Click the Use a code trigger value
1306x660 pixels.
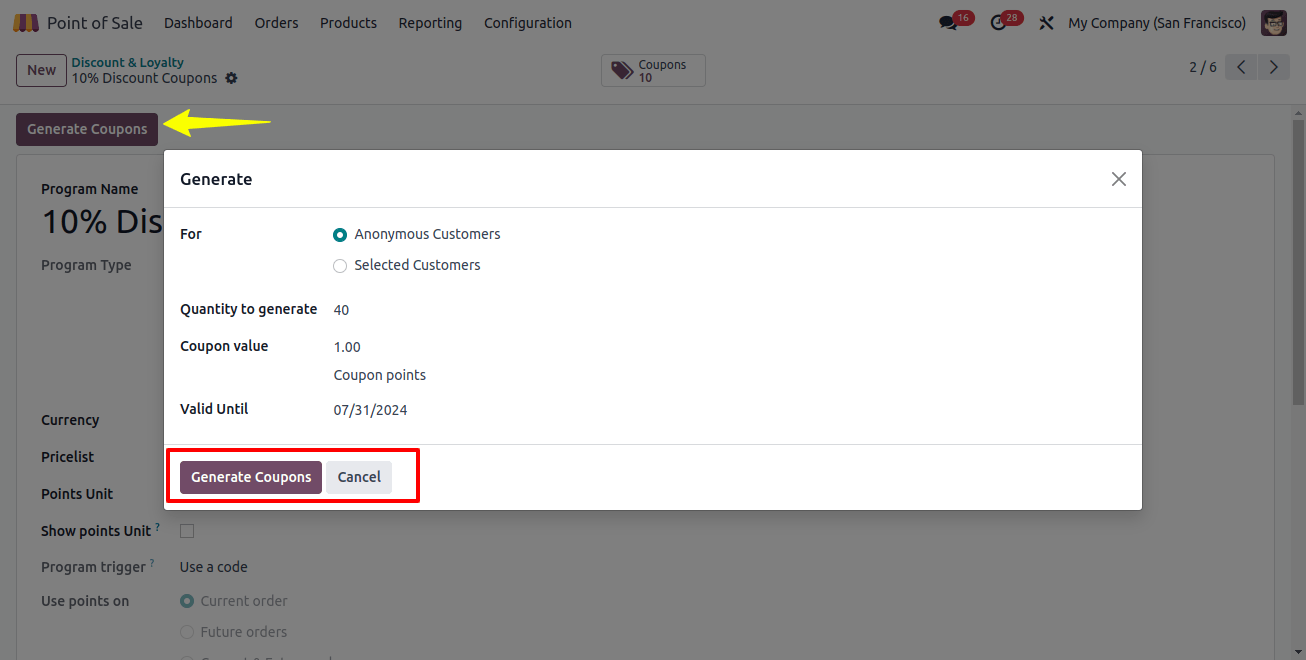tap(214, 567)
